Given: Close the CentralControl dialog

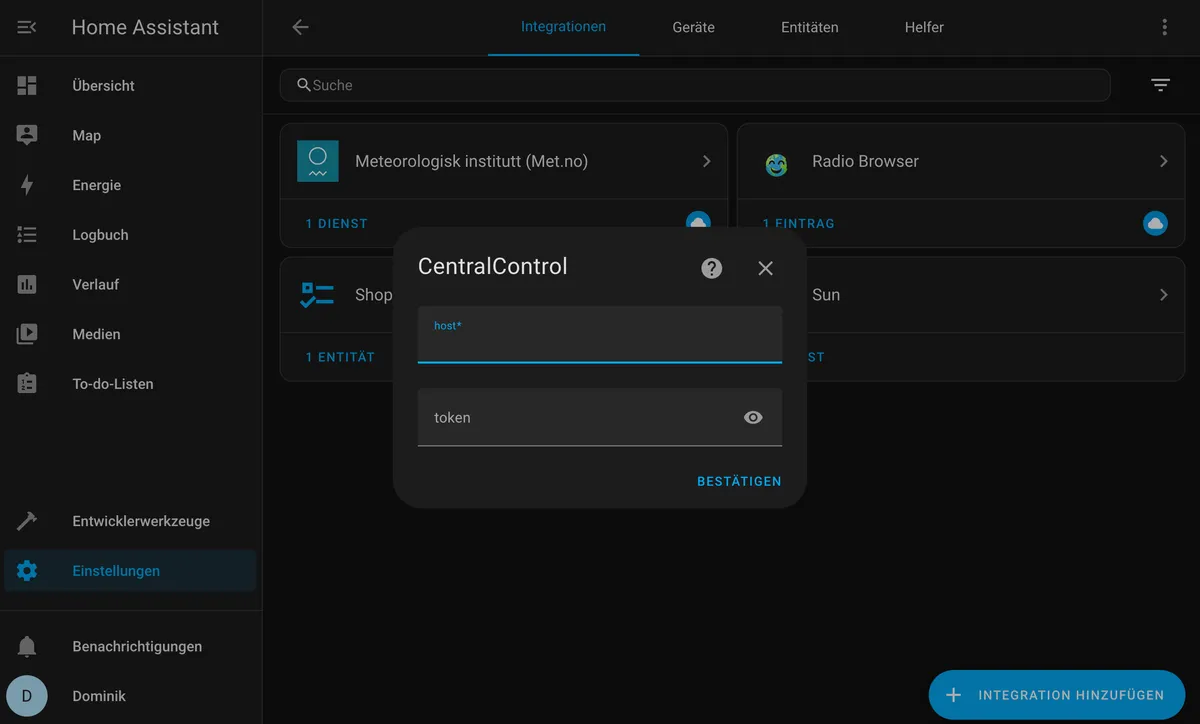Looking at the screenshot, I should (x=766, y=268).
